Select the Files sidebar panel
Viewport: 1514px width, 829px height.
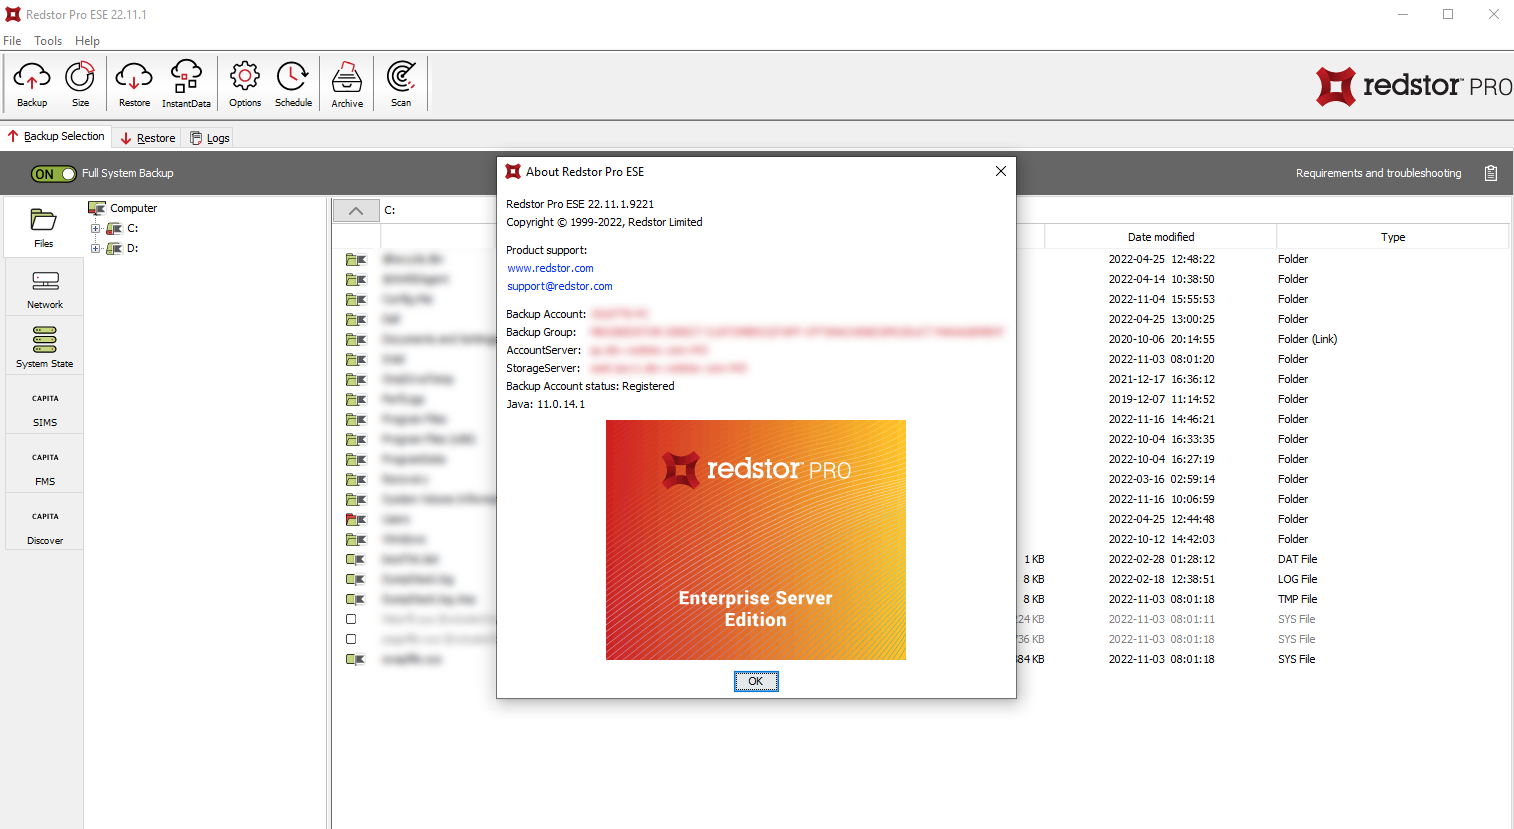click(x=44, y=228)
